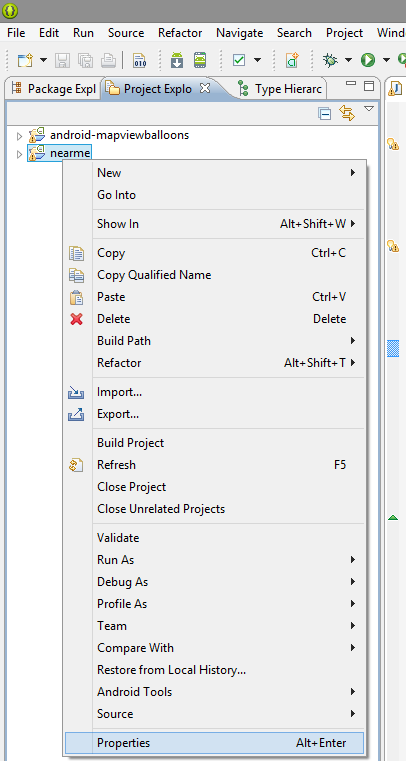Open the Project Explorer view menu triangle
The height and width of the screenshot is (761, 406).
[x=369, y=109]
